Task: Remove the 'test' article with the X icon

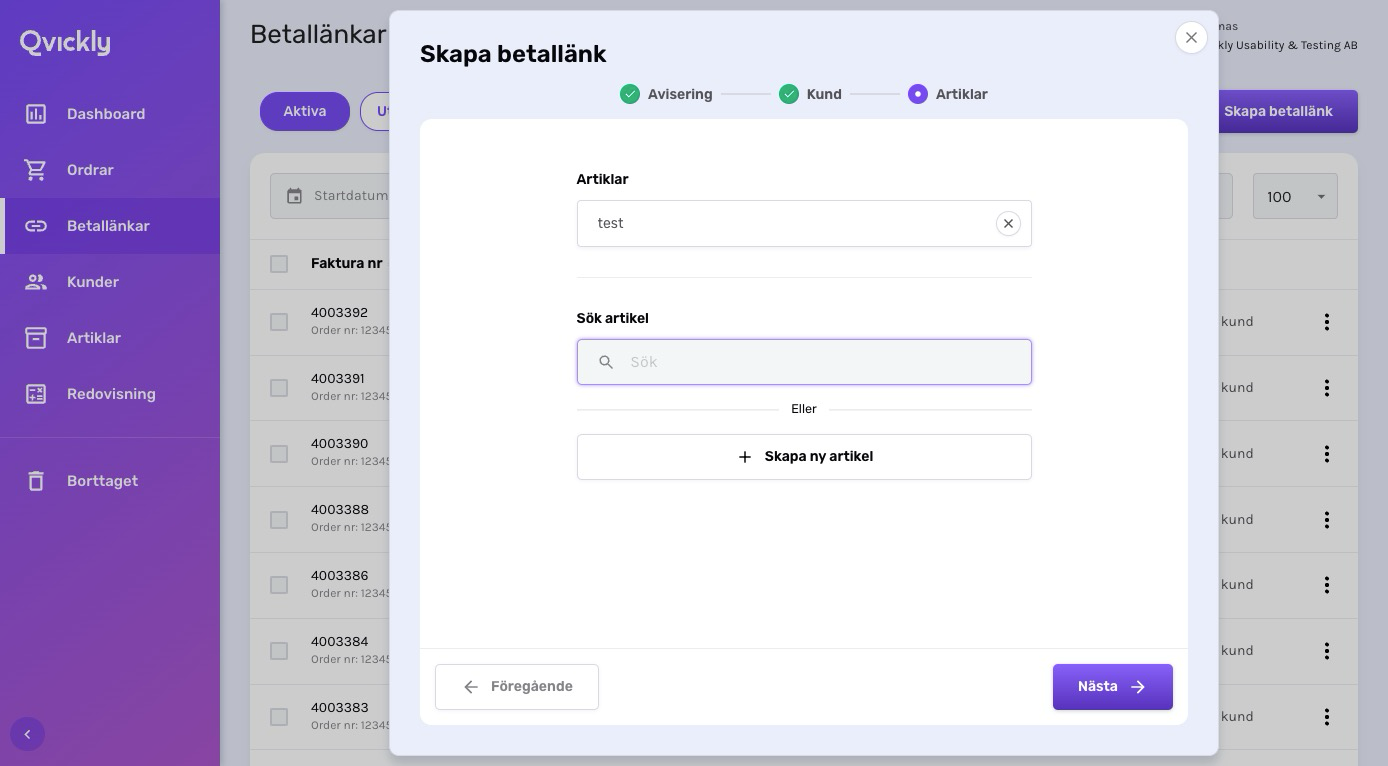Action: tap(1008, 224)
